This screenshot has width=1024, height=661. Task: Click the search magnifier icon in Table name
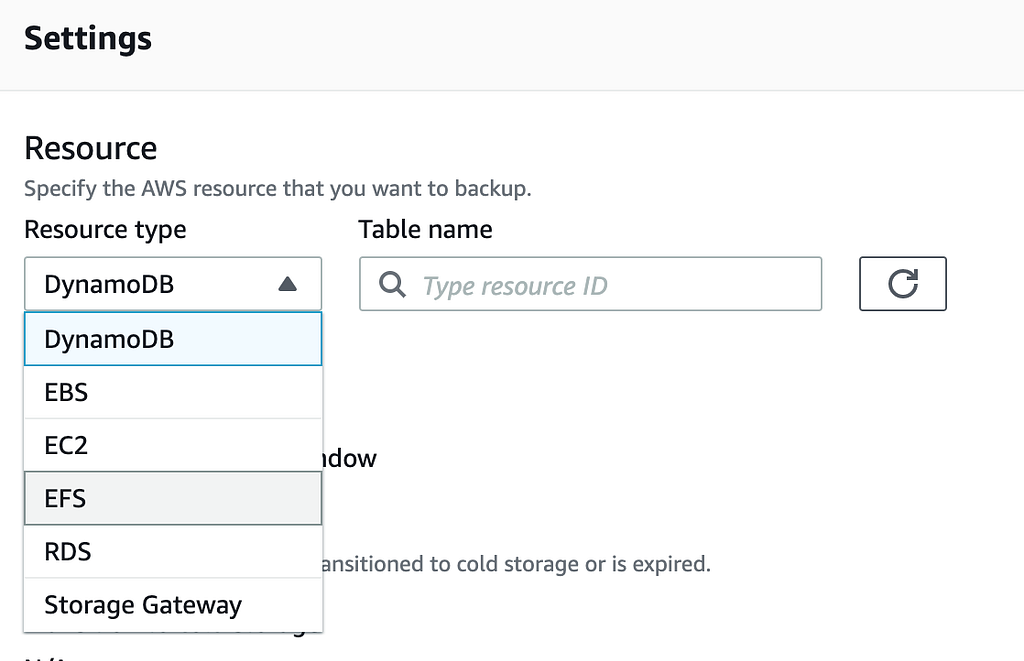coord(392,284)
